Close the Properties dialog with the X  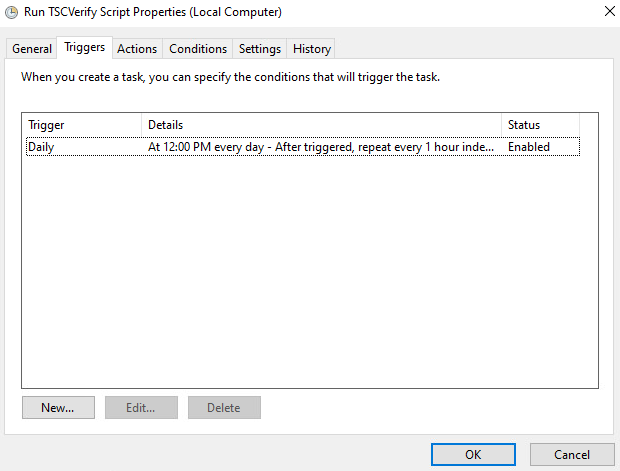pyautogui.click(x=610, y=11)
